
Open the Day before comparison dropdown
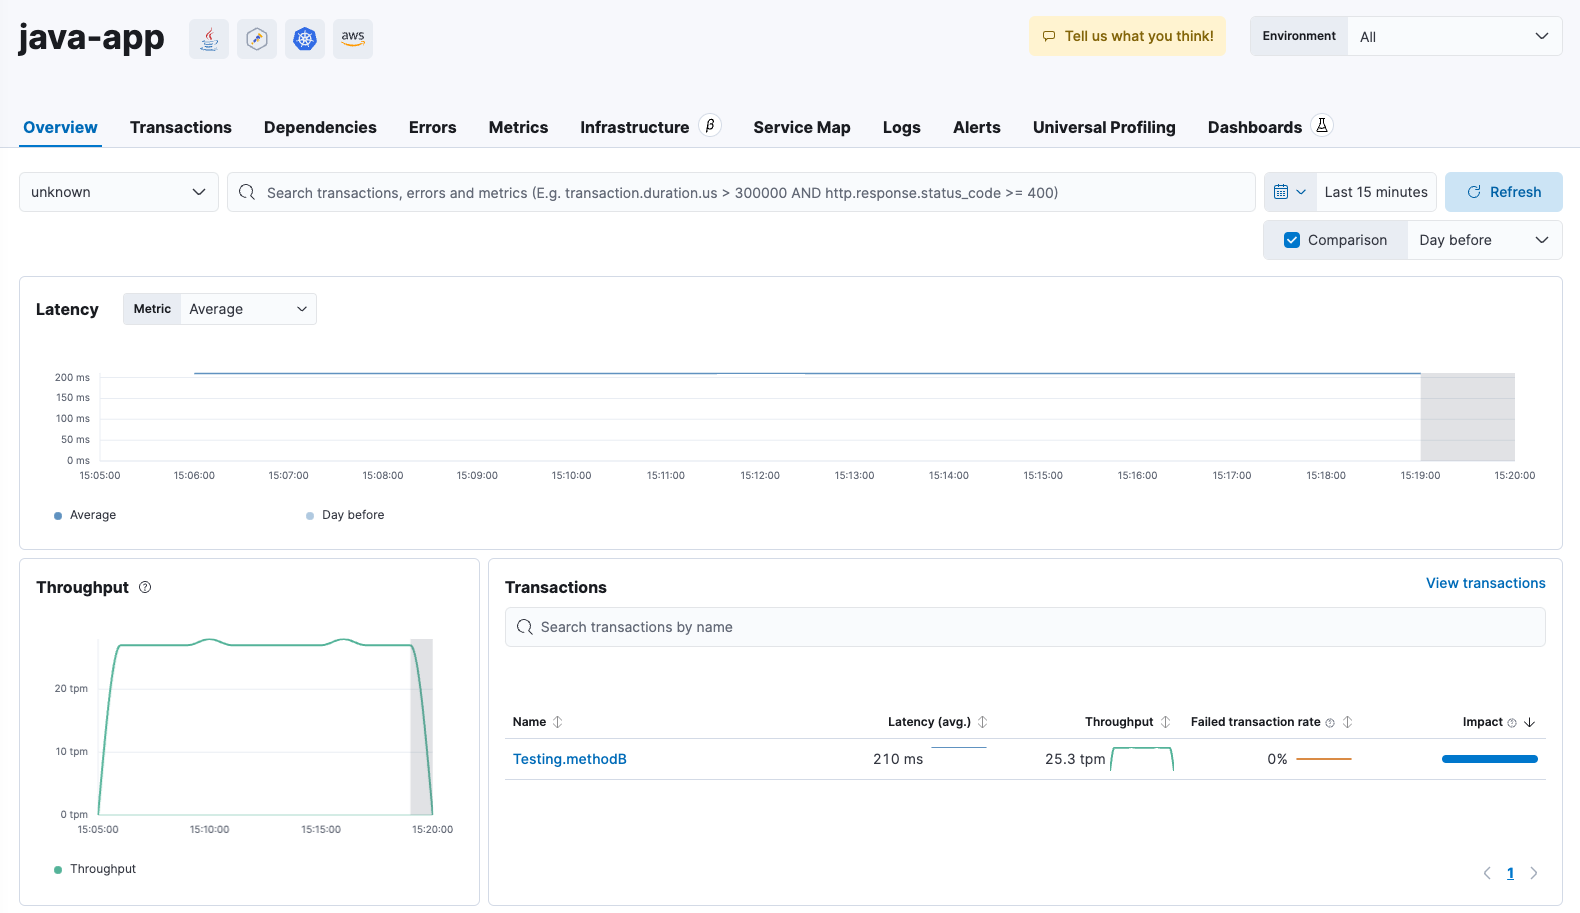click(x=1483, y=240)
